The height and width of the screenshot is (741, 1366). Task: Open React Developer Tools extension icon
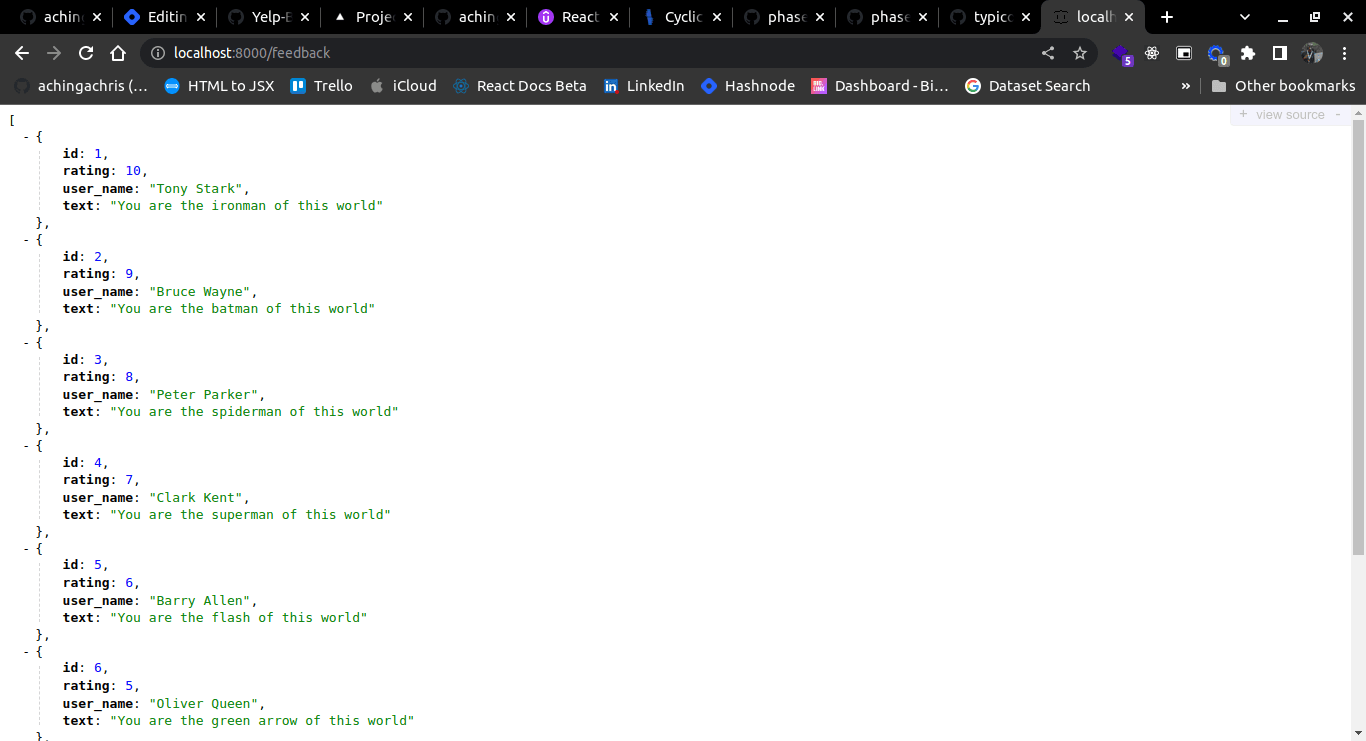[1152, 53]
